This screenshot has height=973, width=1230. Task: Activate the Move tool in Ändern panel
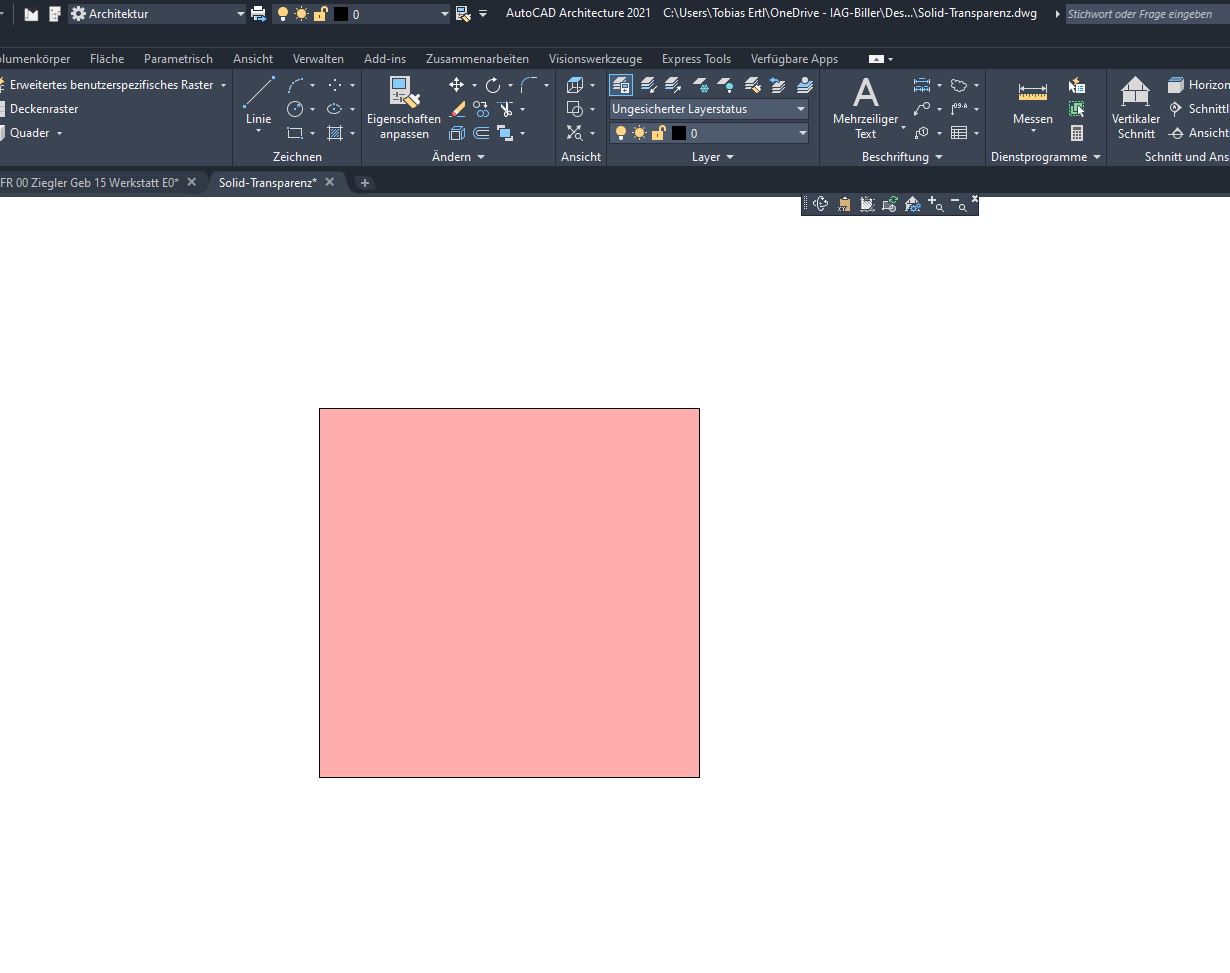point(457,85)
